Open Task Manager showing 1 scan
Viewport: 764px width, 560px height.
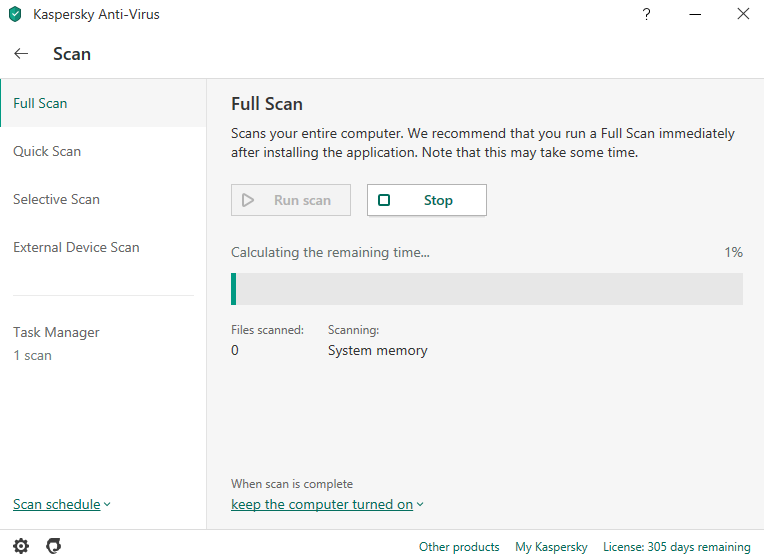pyautogui.click(x=56, y=343)
